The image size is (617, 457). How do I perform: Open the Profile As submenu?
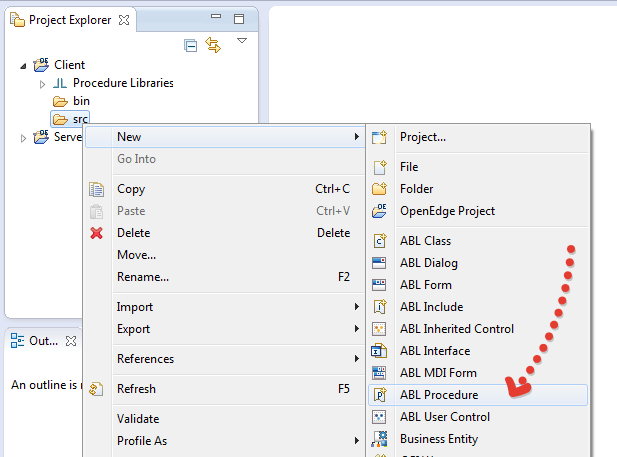pyautogui.click(x=225, y=441)
